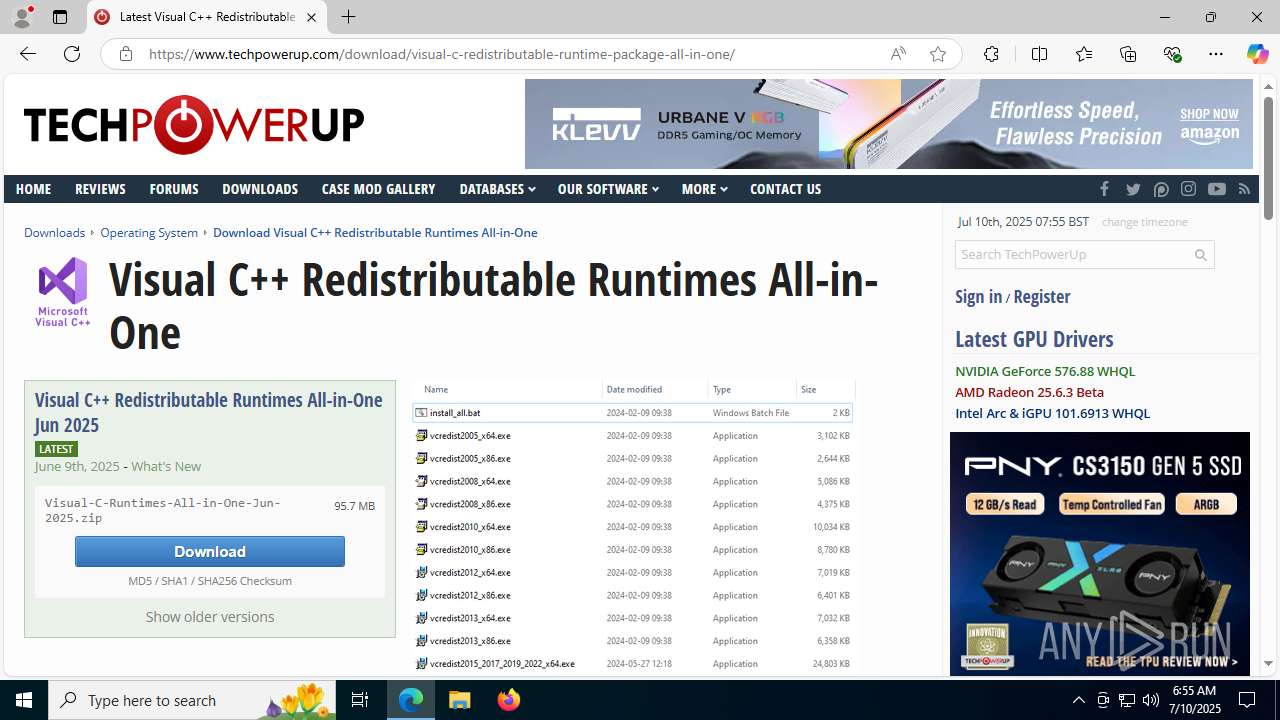Image resolution: width=1280 pixels, height=720 pixels.
Task: Expand the DATABASES menu
Action: (x=497, y=189)
